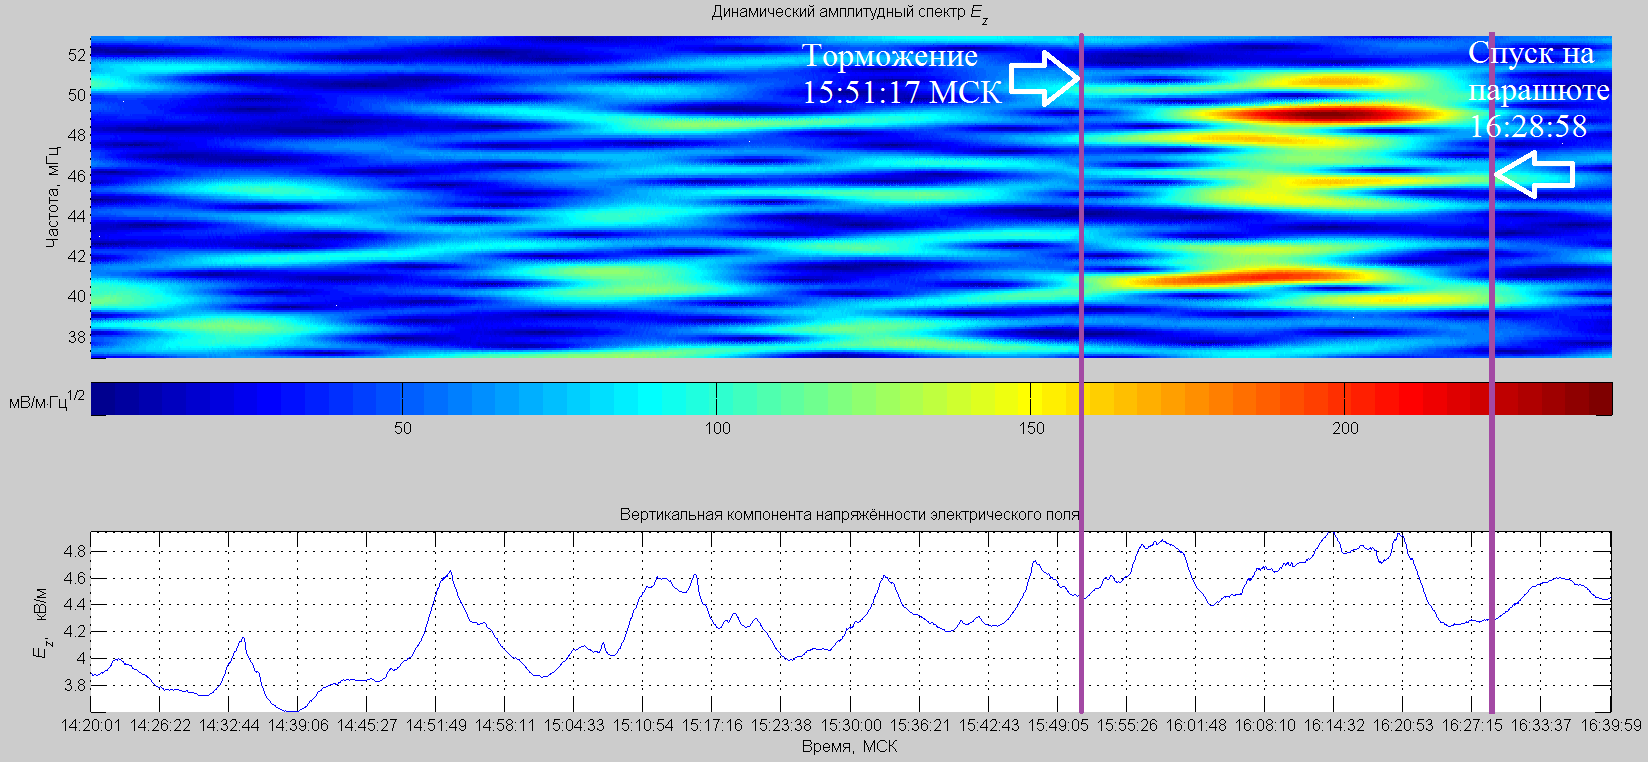Click the colorbar tick label 100

[717, 429]
